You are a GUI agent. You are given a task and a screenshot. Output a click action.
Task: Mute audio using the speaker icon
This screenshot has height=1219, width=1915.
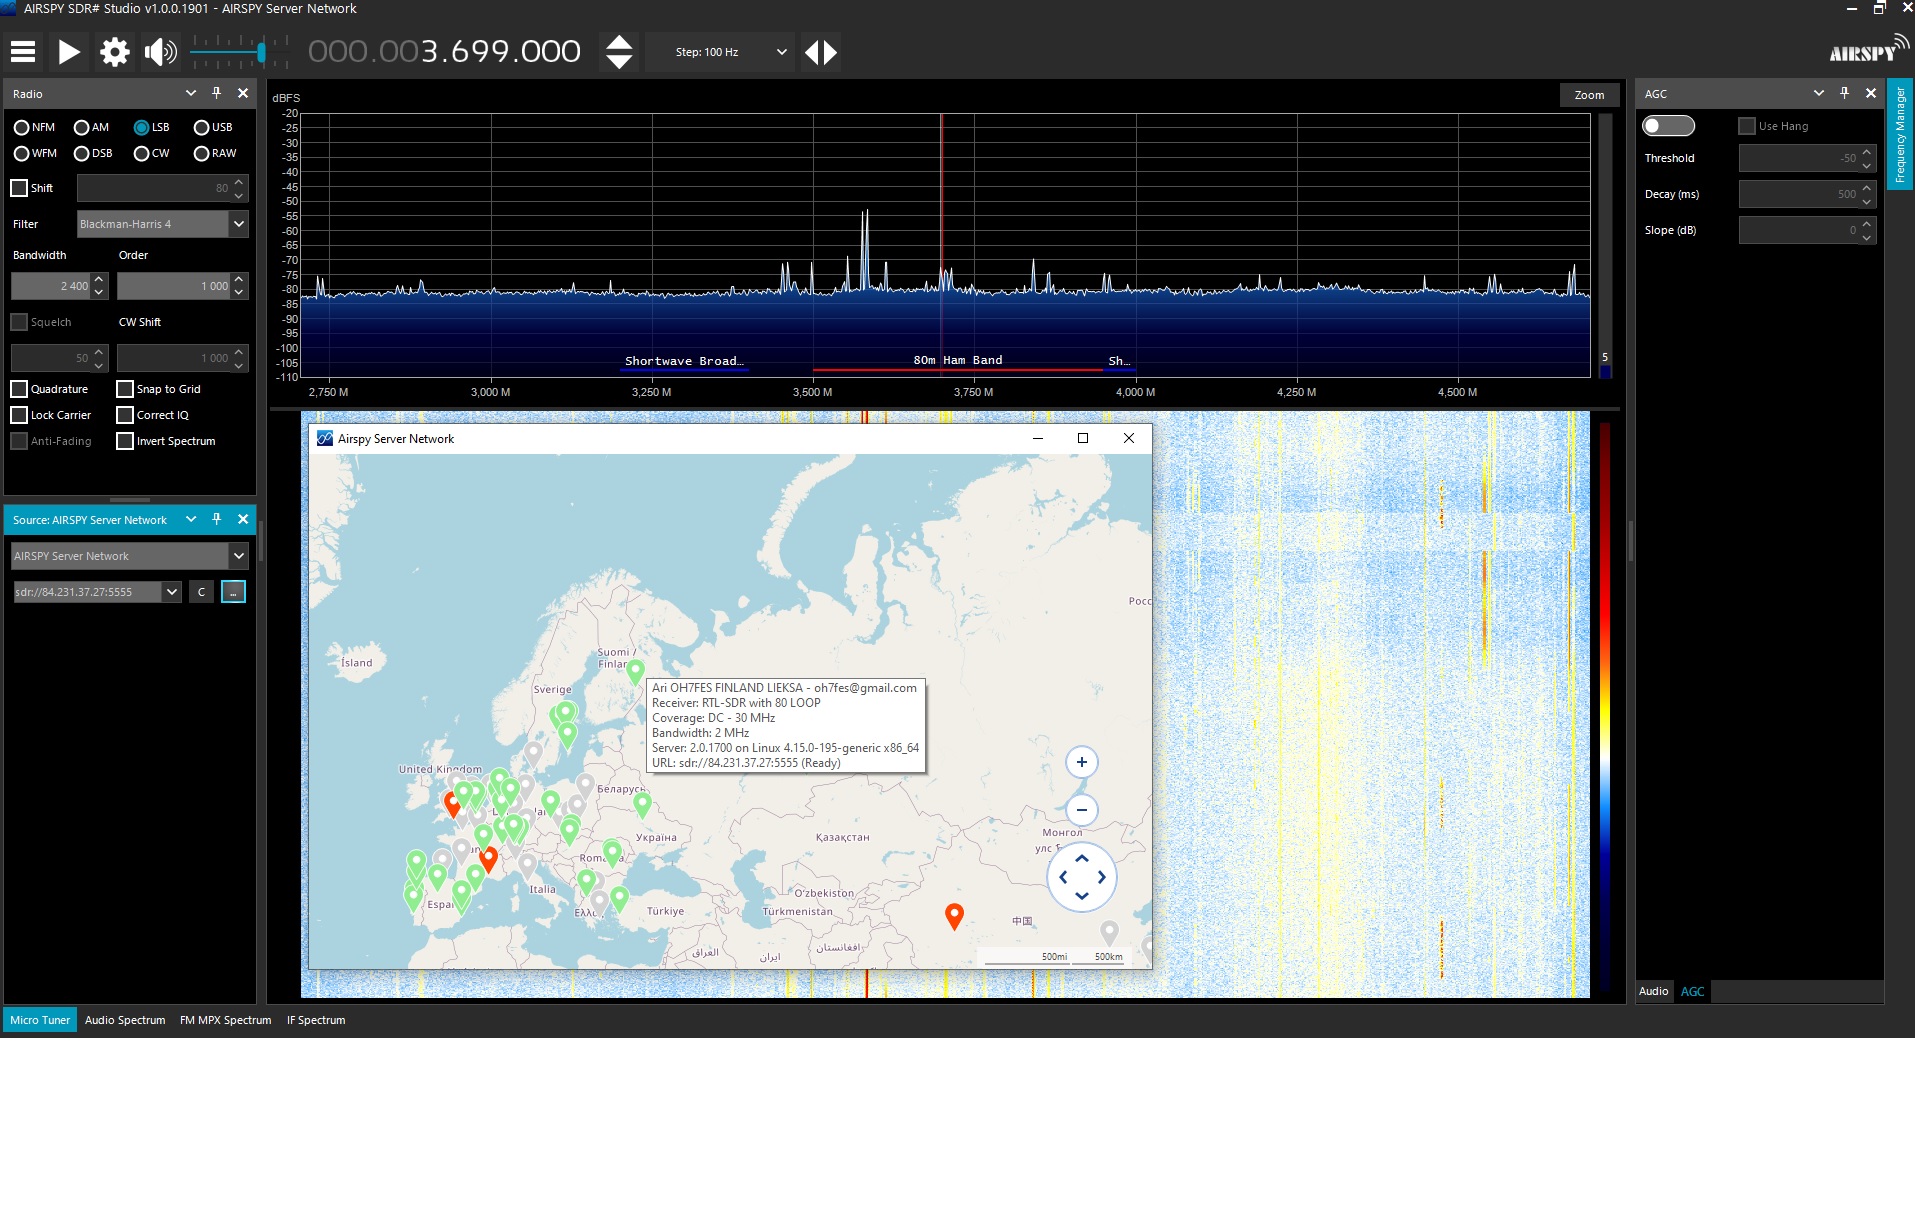coord(160,52)
